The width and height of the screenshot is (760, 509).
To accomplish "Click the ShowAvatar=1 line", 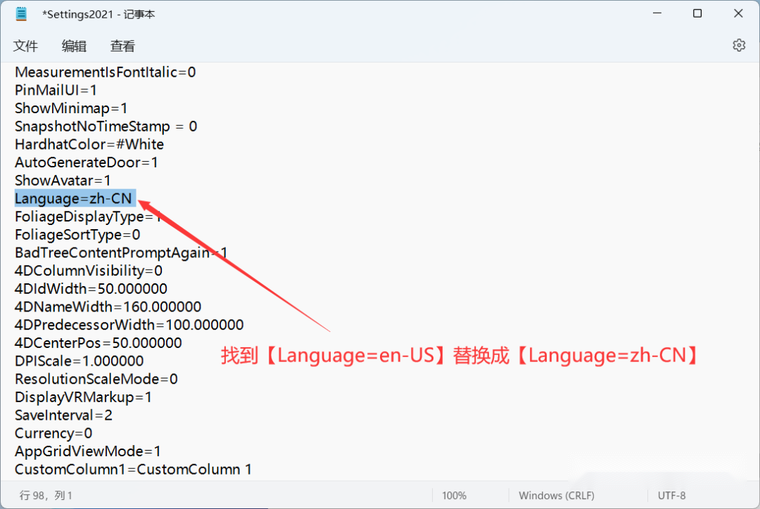I will click(x=63, y=180).
